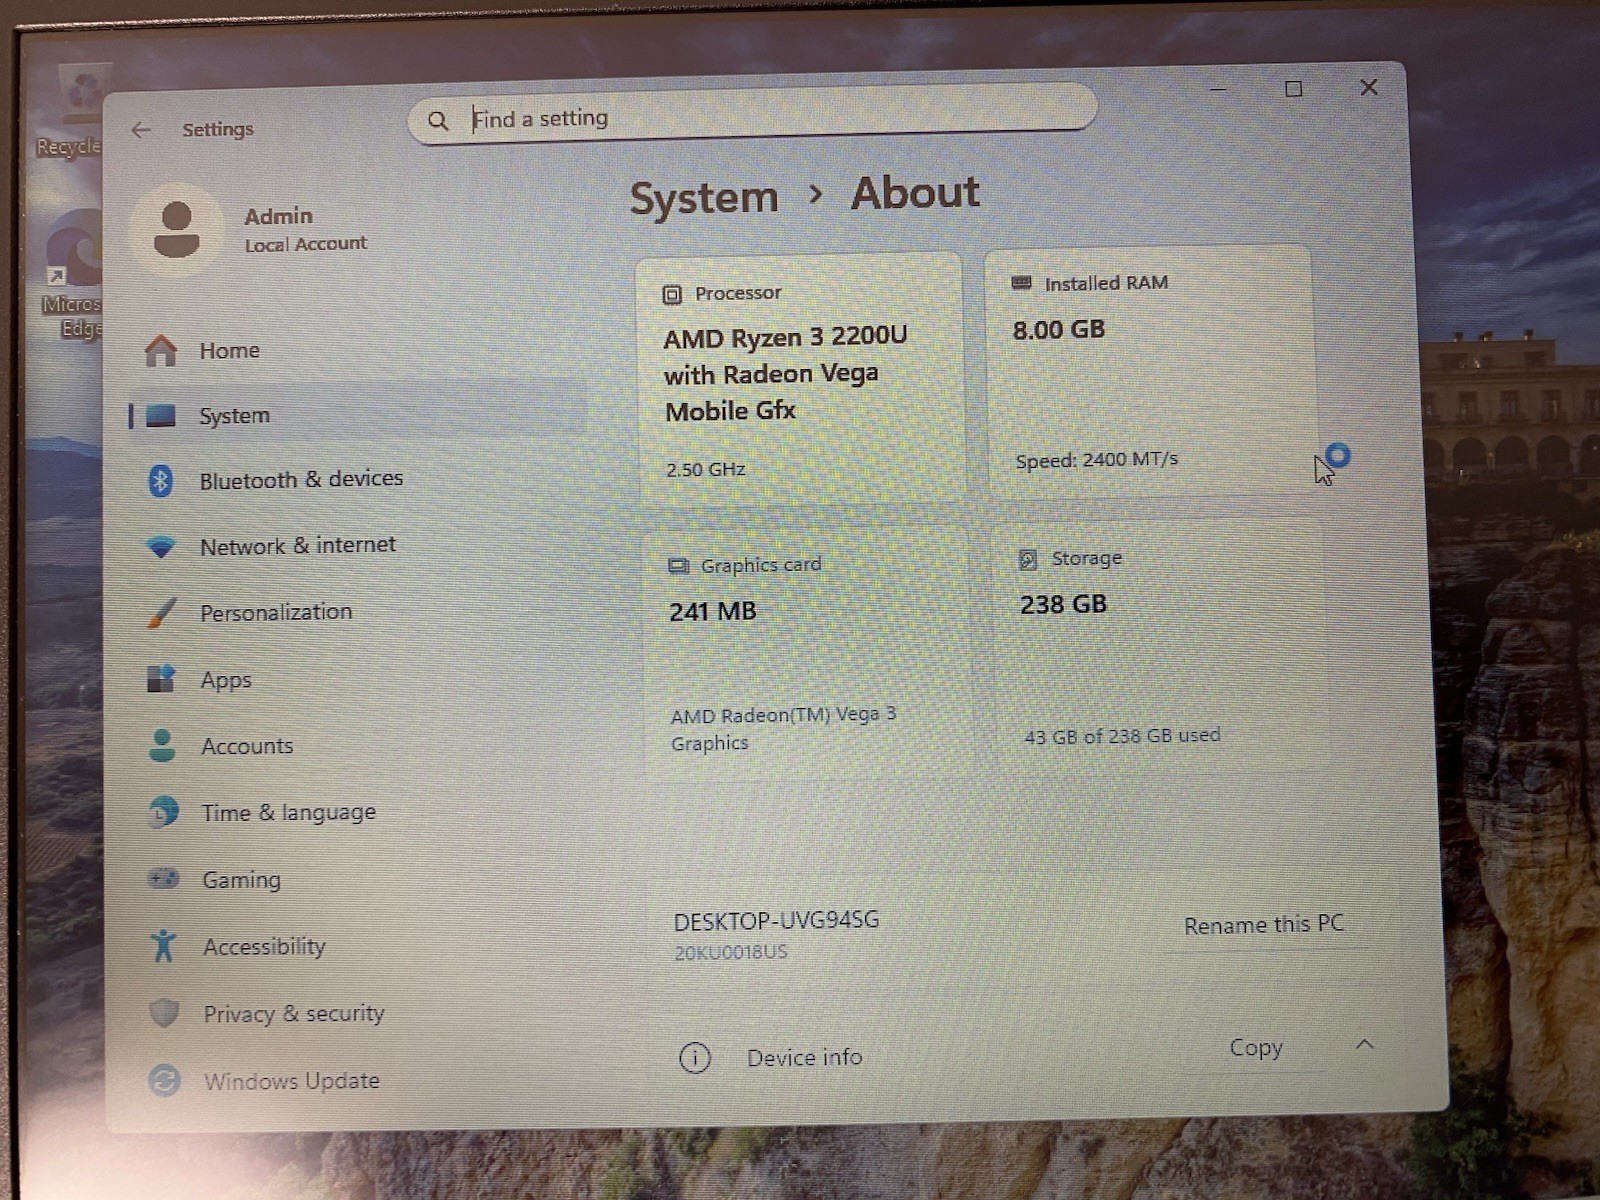
Task: Click the AMD Ryzen 3 2200U processor text
Action: pos(785,374)
